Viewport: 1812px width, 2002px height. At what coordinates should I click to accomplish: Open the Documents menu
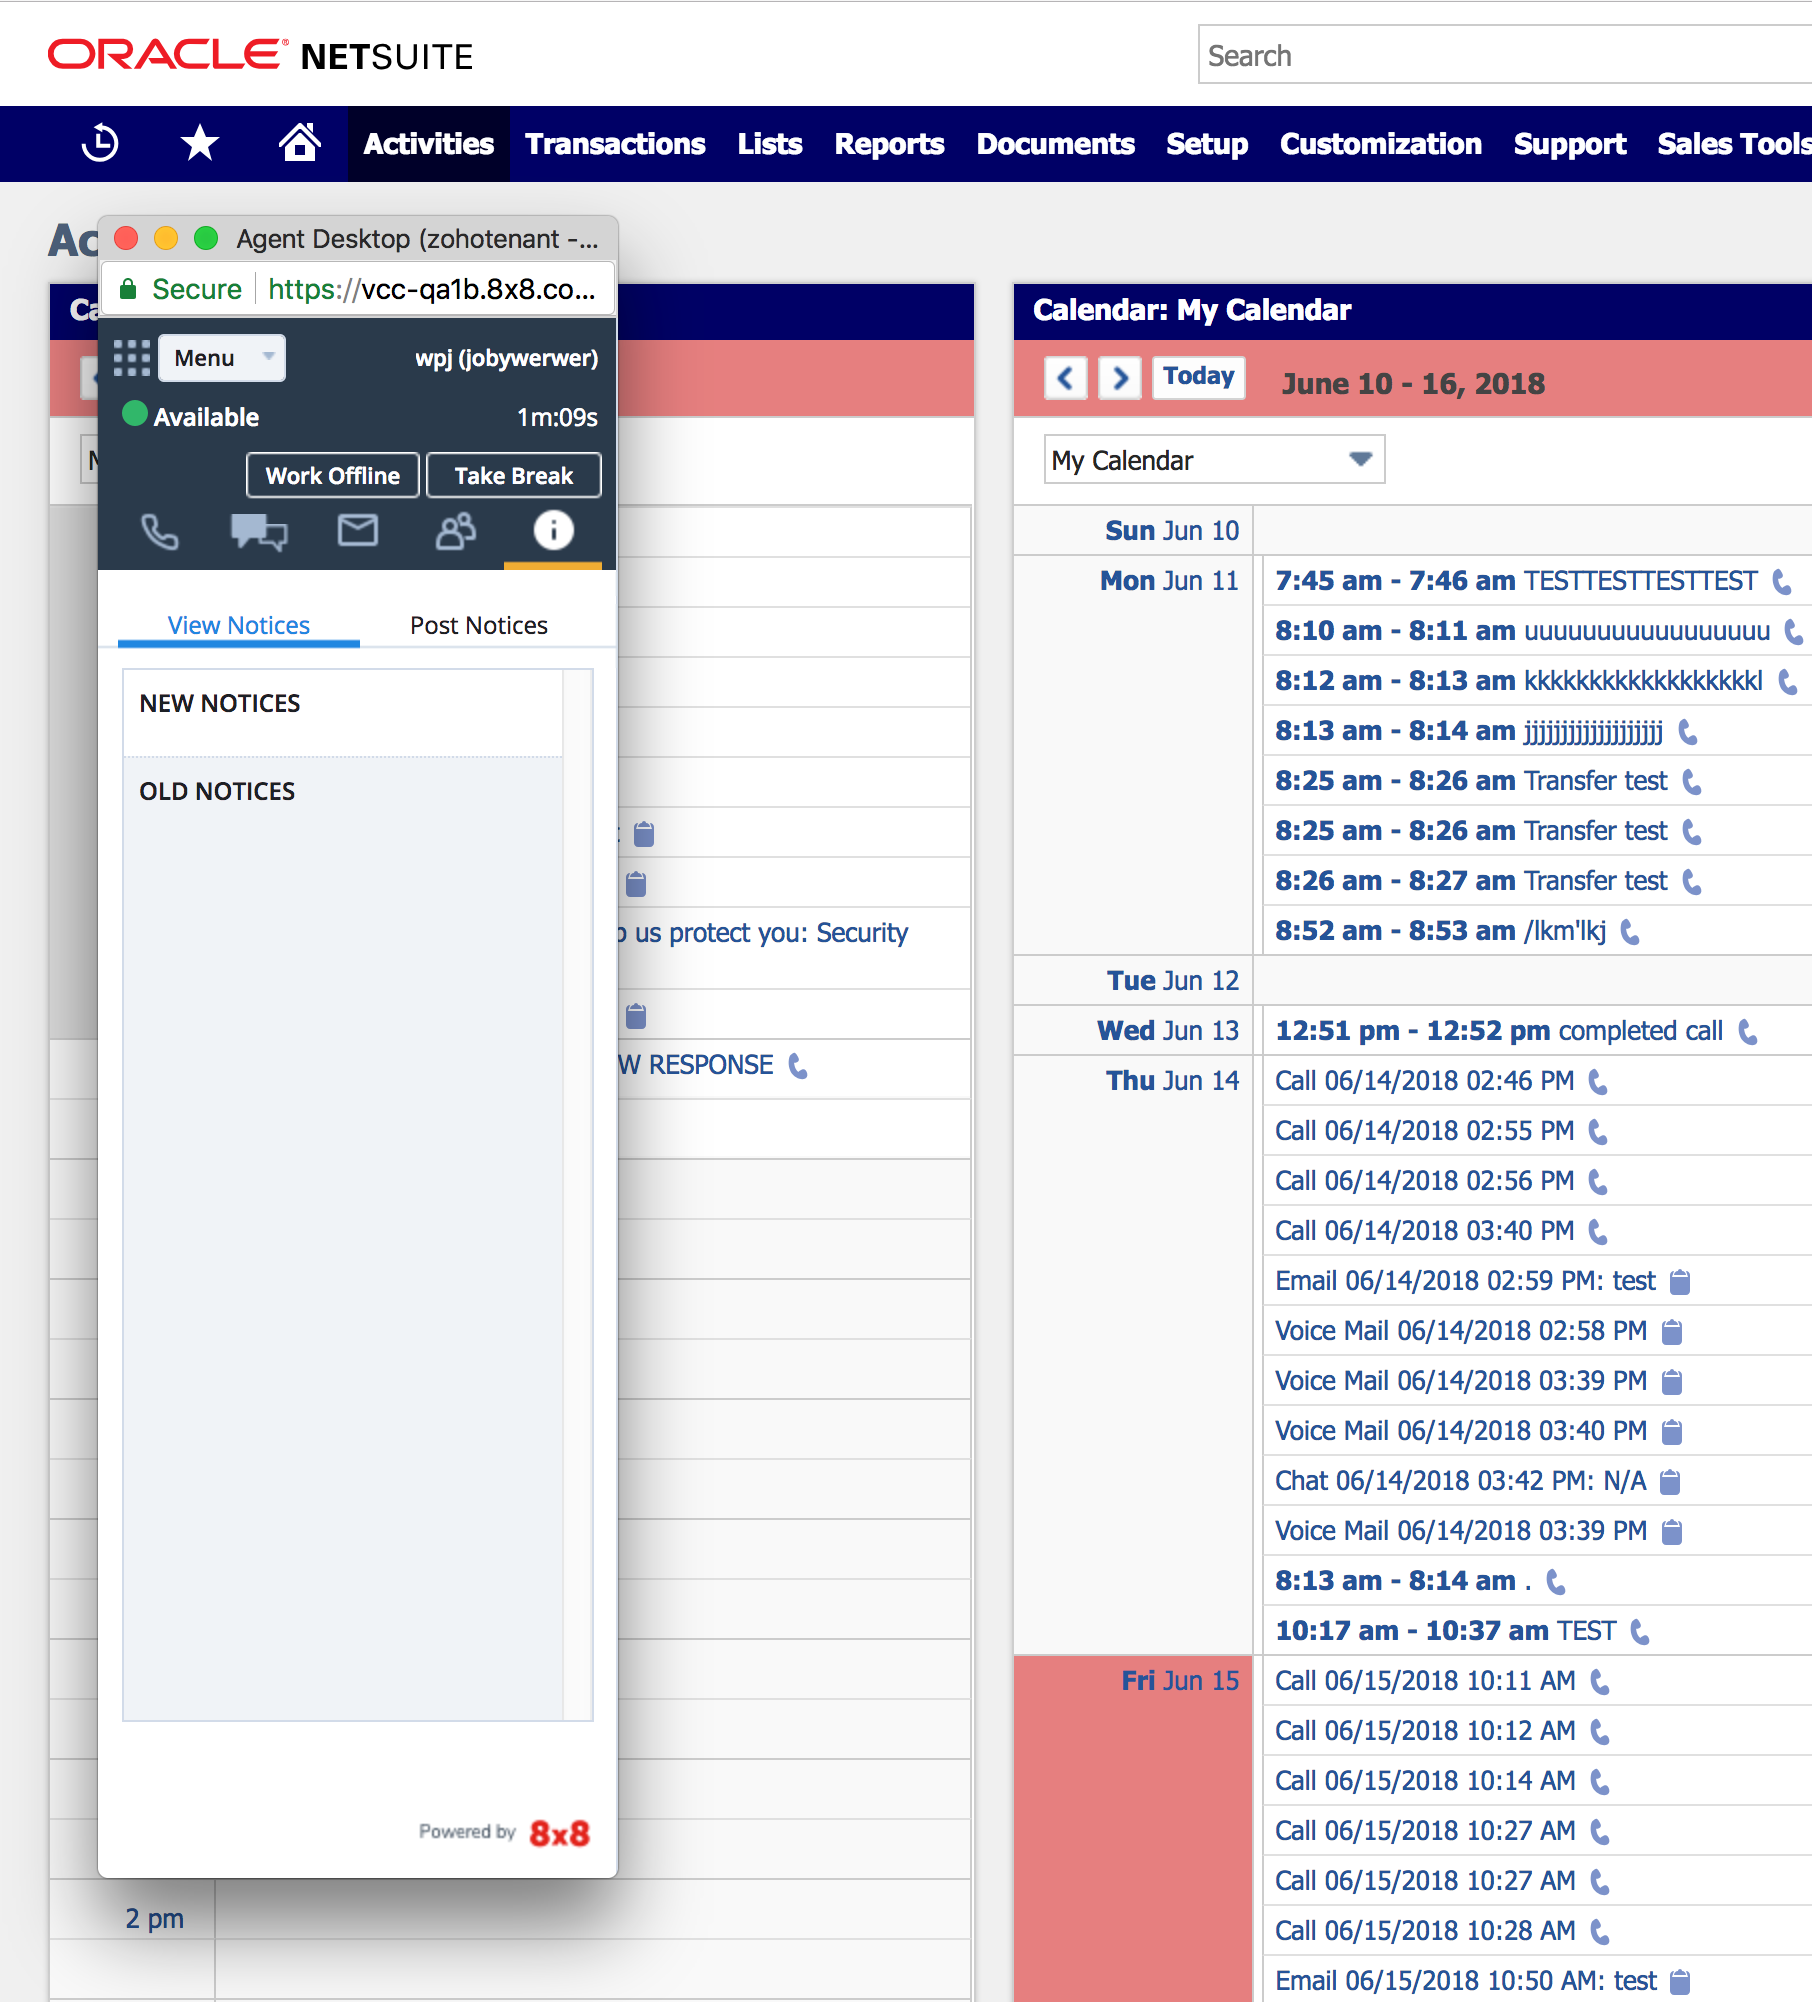tap(1055, 144)
